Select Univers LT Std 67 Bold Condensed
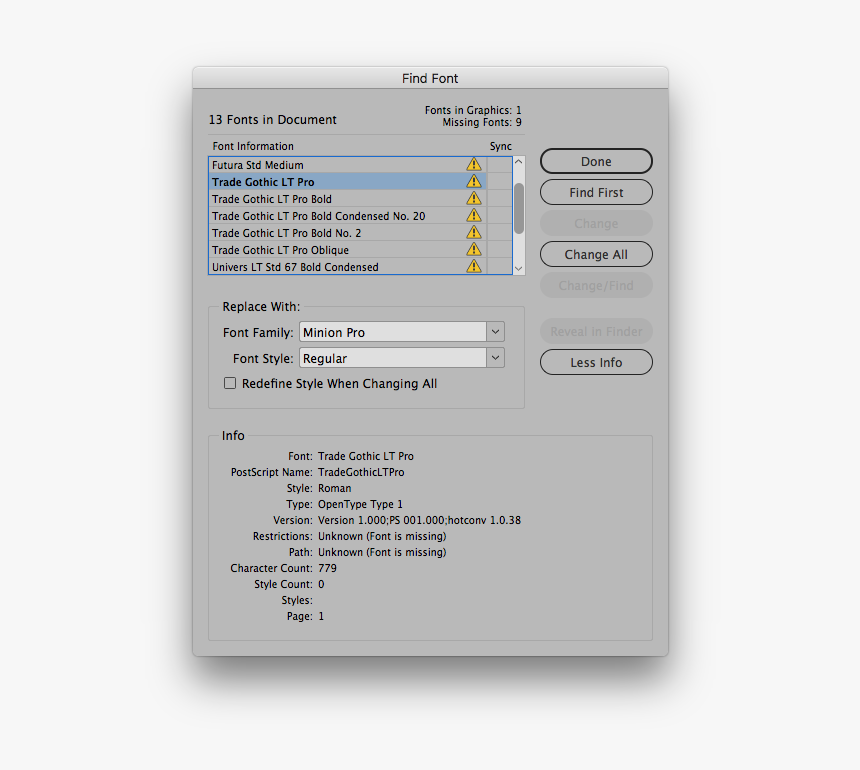This screenshot has height=770, width=860. [348, 267]
